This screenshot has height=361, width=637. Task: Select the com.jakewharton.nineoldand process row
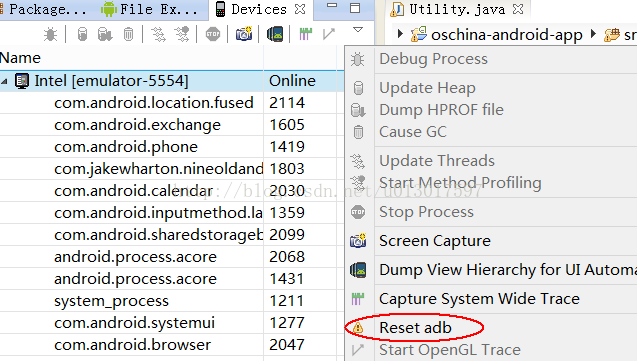point(172,169)
